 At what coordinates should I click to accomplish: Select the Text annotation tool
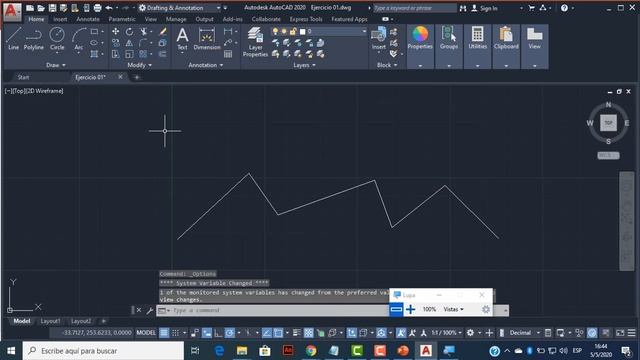(x=182, y=39)
